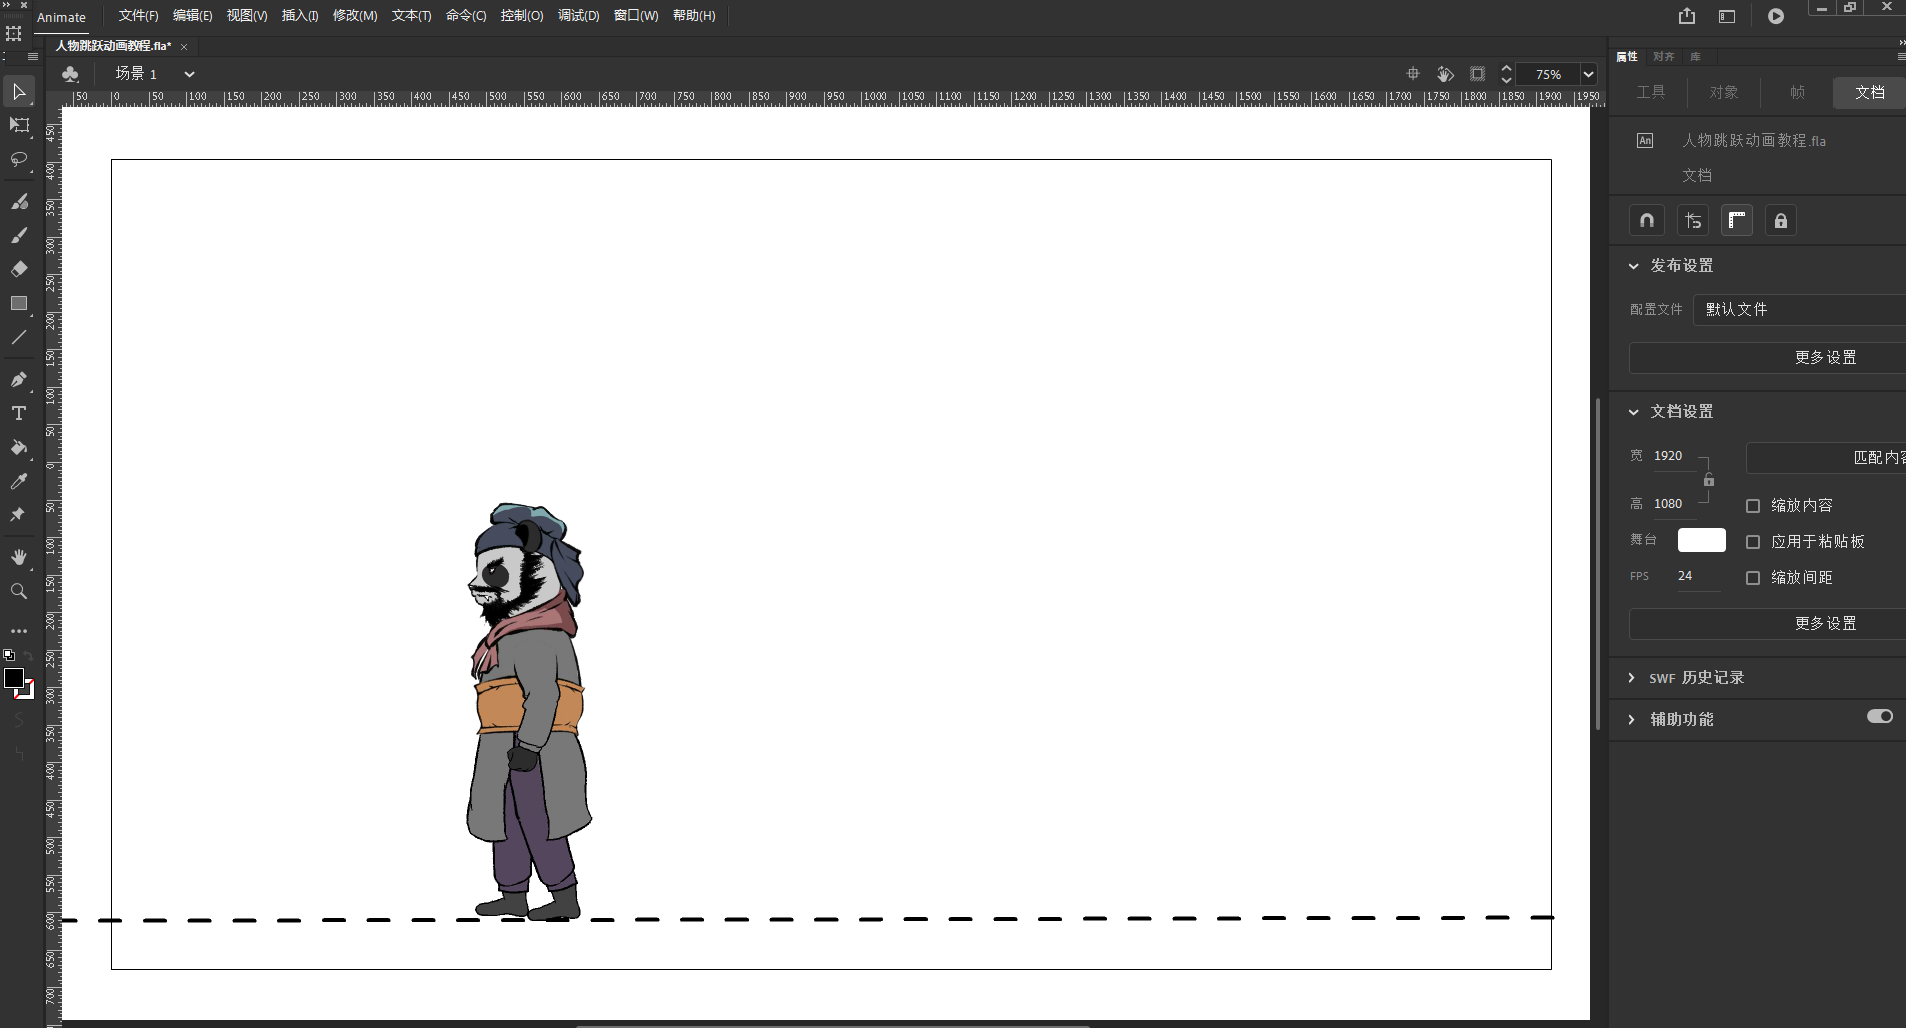Screen dimensions: 1906x1028
Task: Select the Line tool
Action: pos(18,337)
